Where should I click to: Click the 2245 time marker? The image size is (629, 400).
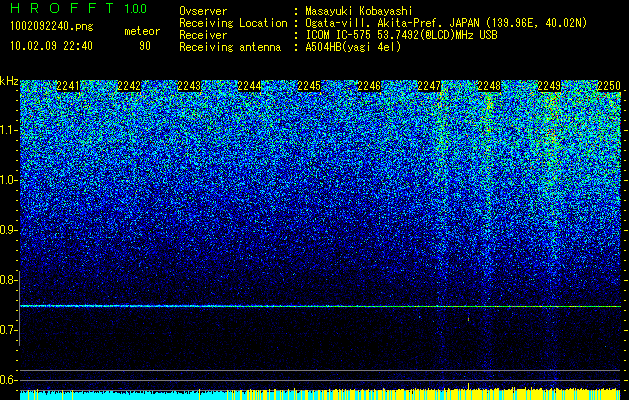click(309, 86)
